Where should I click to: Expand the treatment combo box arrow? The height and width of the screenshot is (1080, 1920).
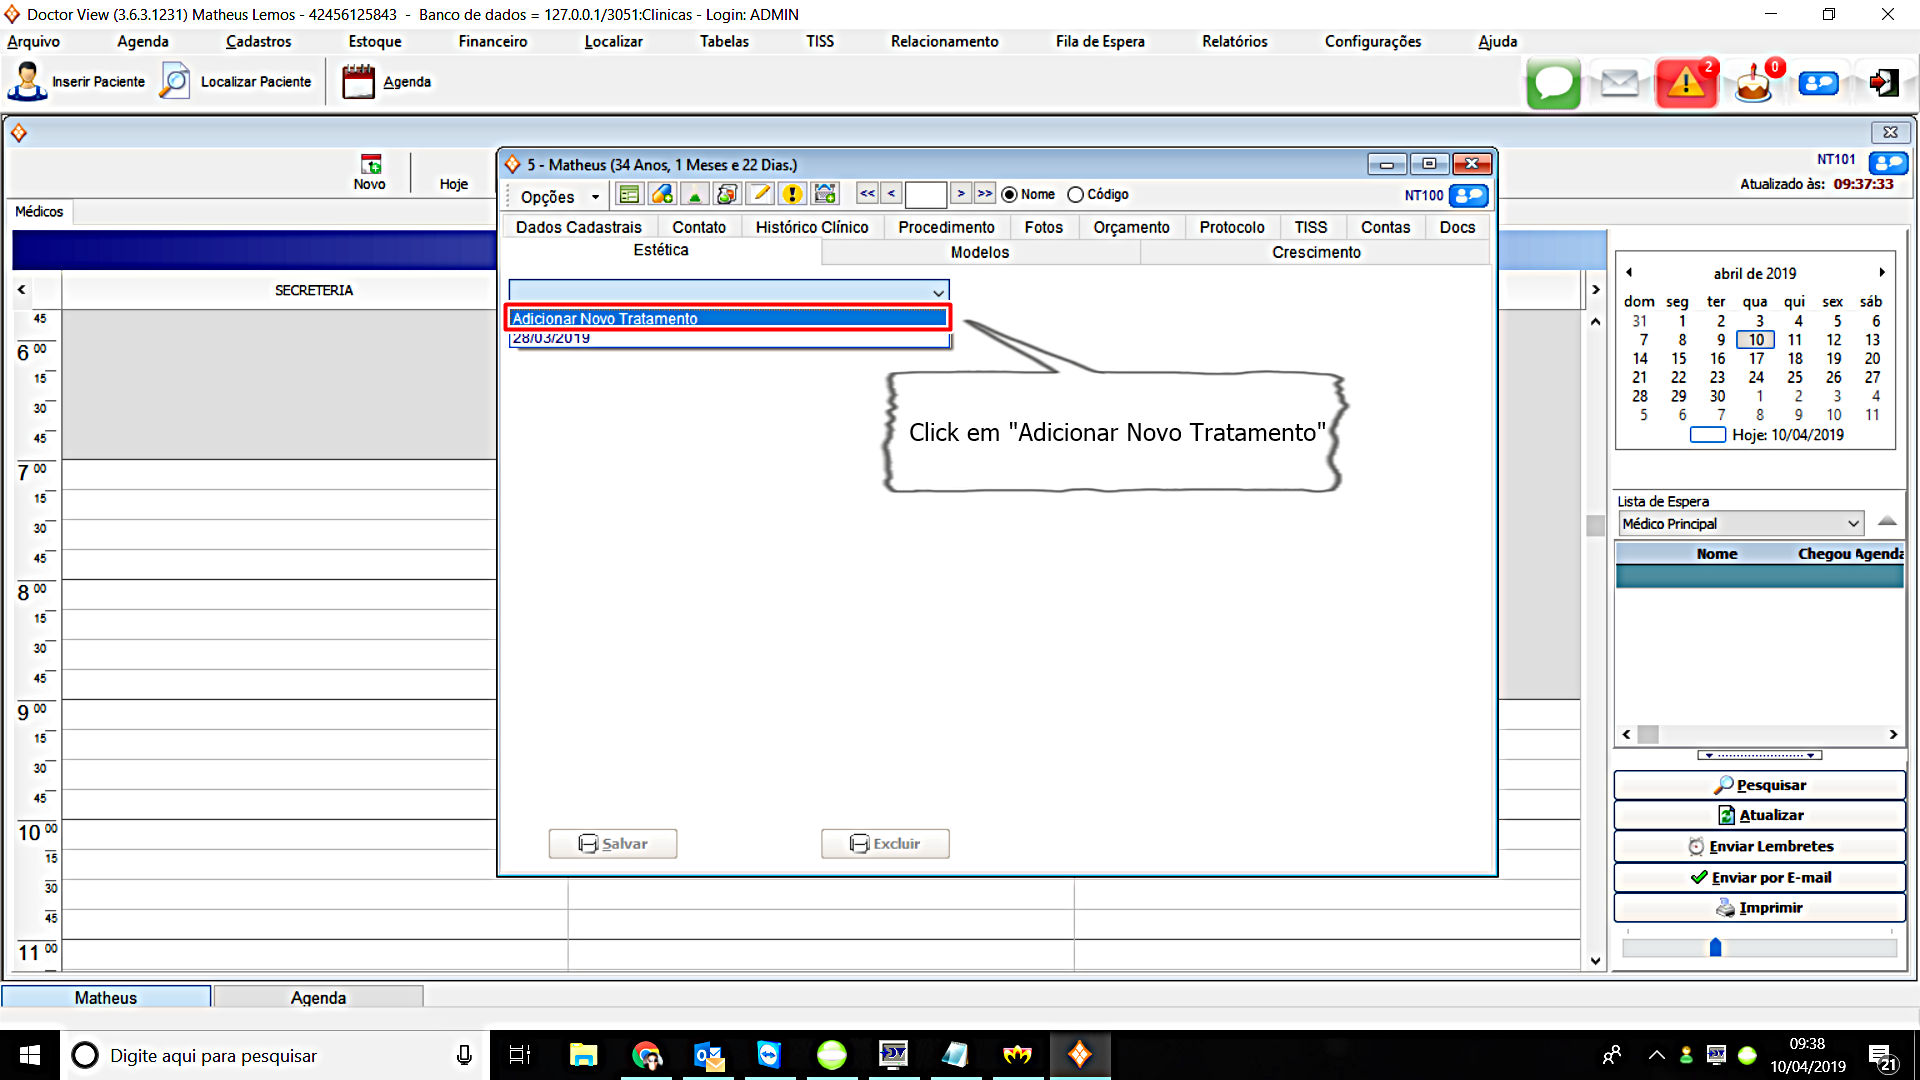tap(938, 292)
